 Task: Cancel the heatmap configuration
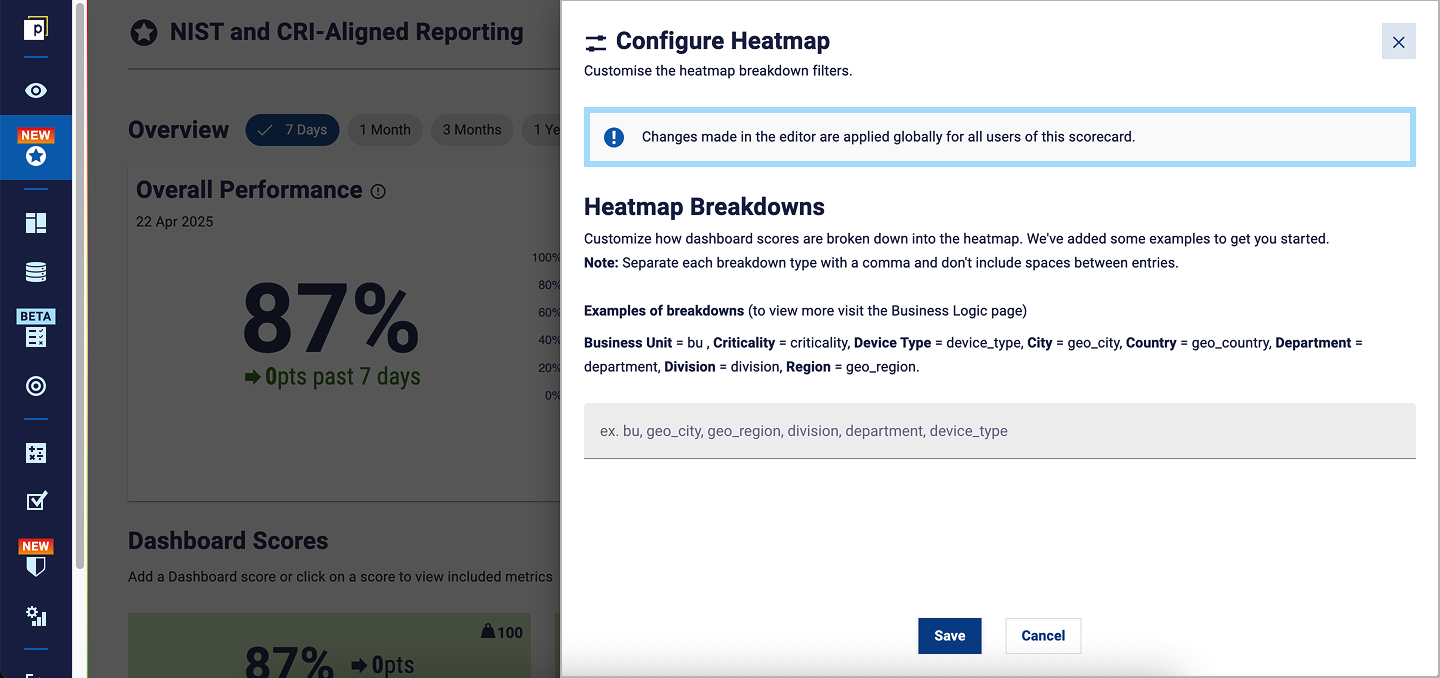click(x=1043, y=636)
